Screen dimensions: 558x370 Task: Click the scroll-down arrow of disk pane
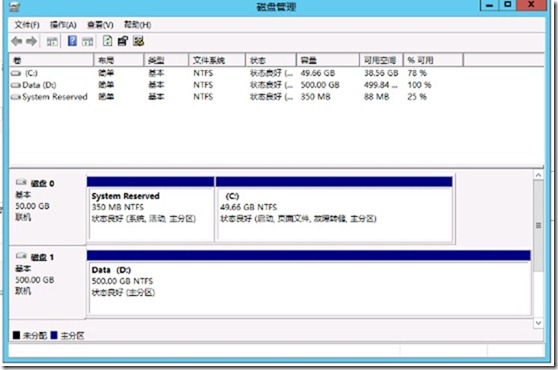538,323
